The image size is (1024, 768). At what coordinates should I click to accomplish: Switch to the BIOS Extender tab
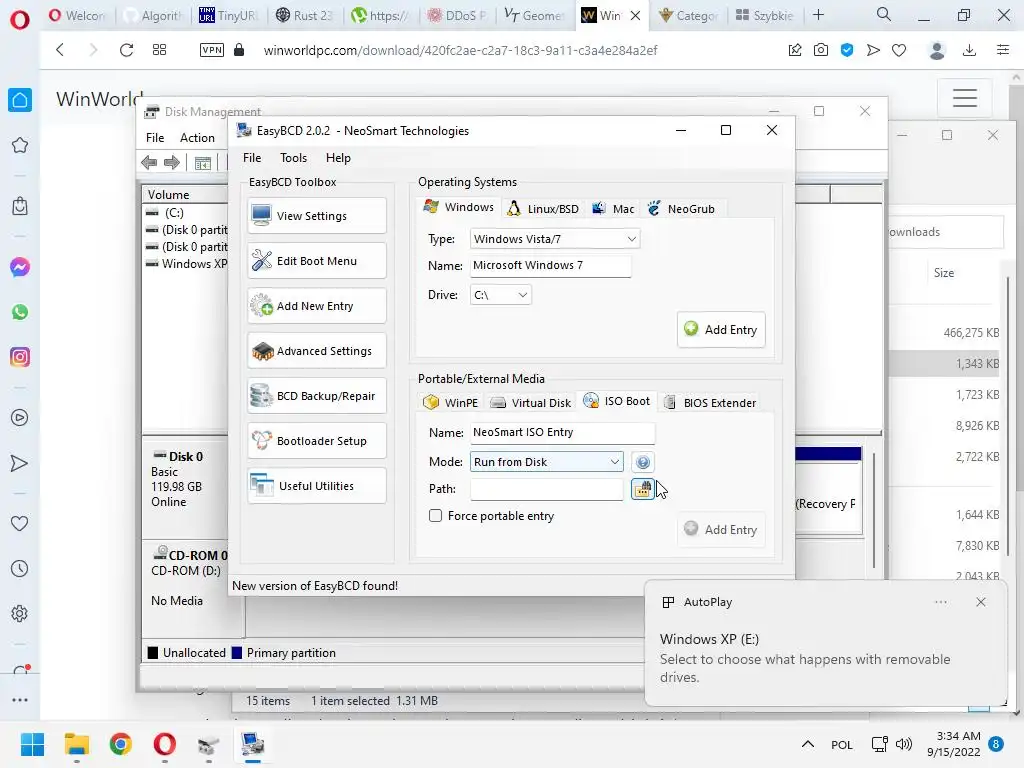[x=710, y=402]
